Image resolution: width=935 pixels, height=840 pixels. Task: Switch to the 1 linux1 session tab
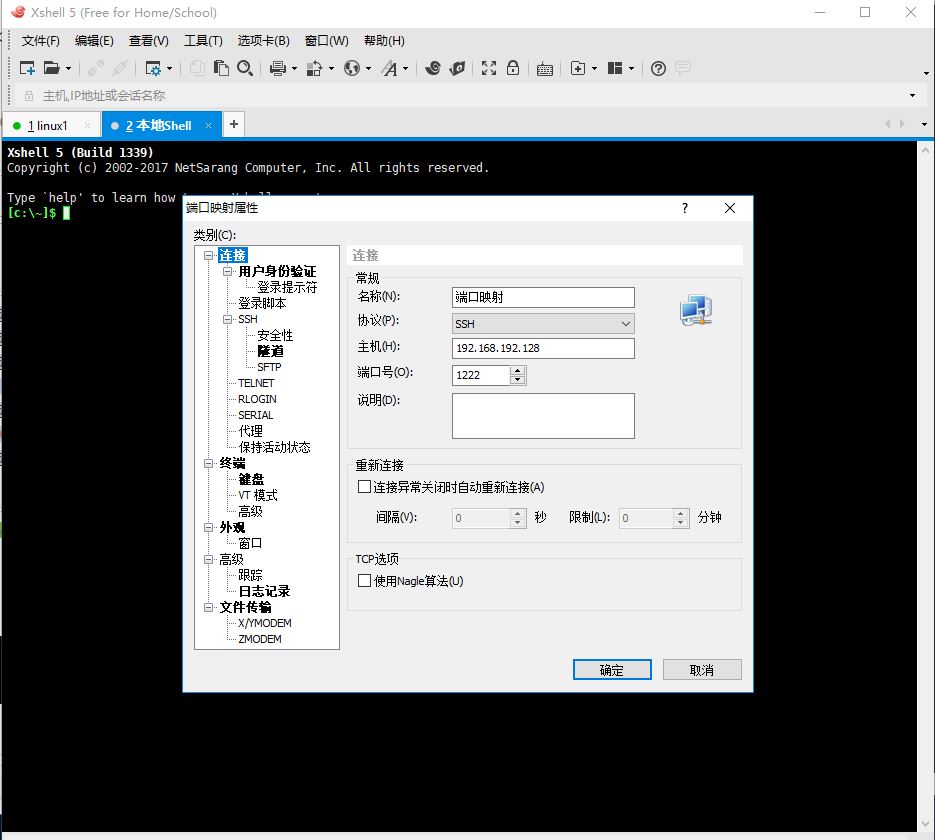[x=51, y=126]
